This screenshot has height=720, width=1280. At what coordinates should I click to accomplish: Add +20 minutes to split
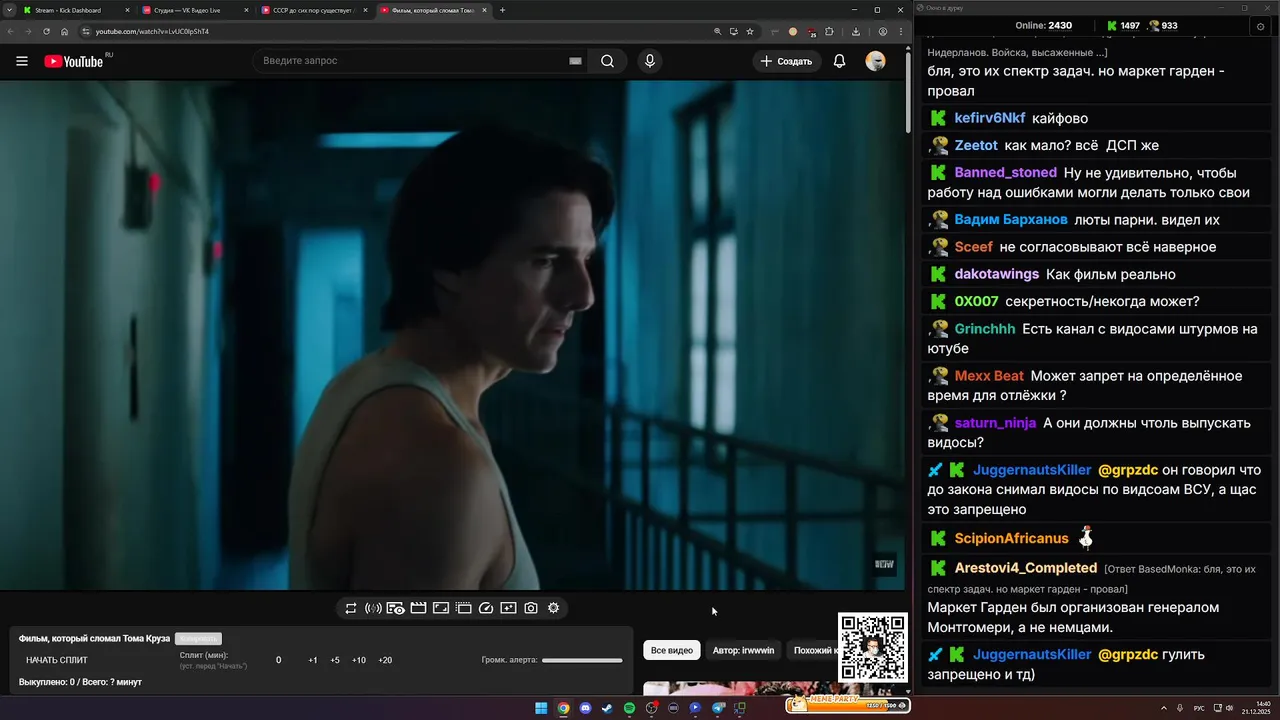[x=385, y=660]
